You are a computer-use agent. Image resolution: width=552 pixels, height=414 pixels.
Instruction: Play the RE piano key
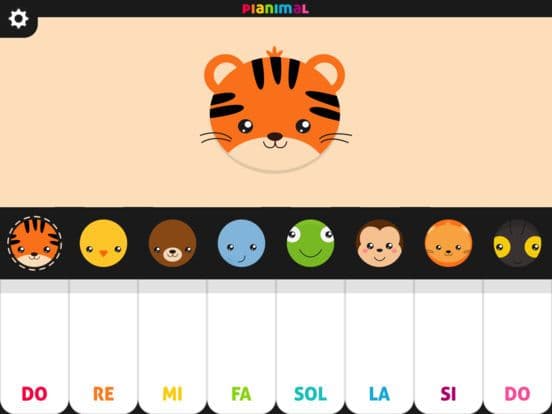pyautogui.click(x=104, y=347)
